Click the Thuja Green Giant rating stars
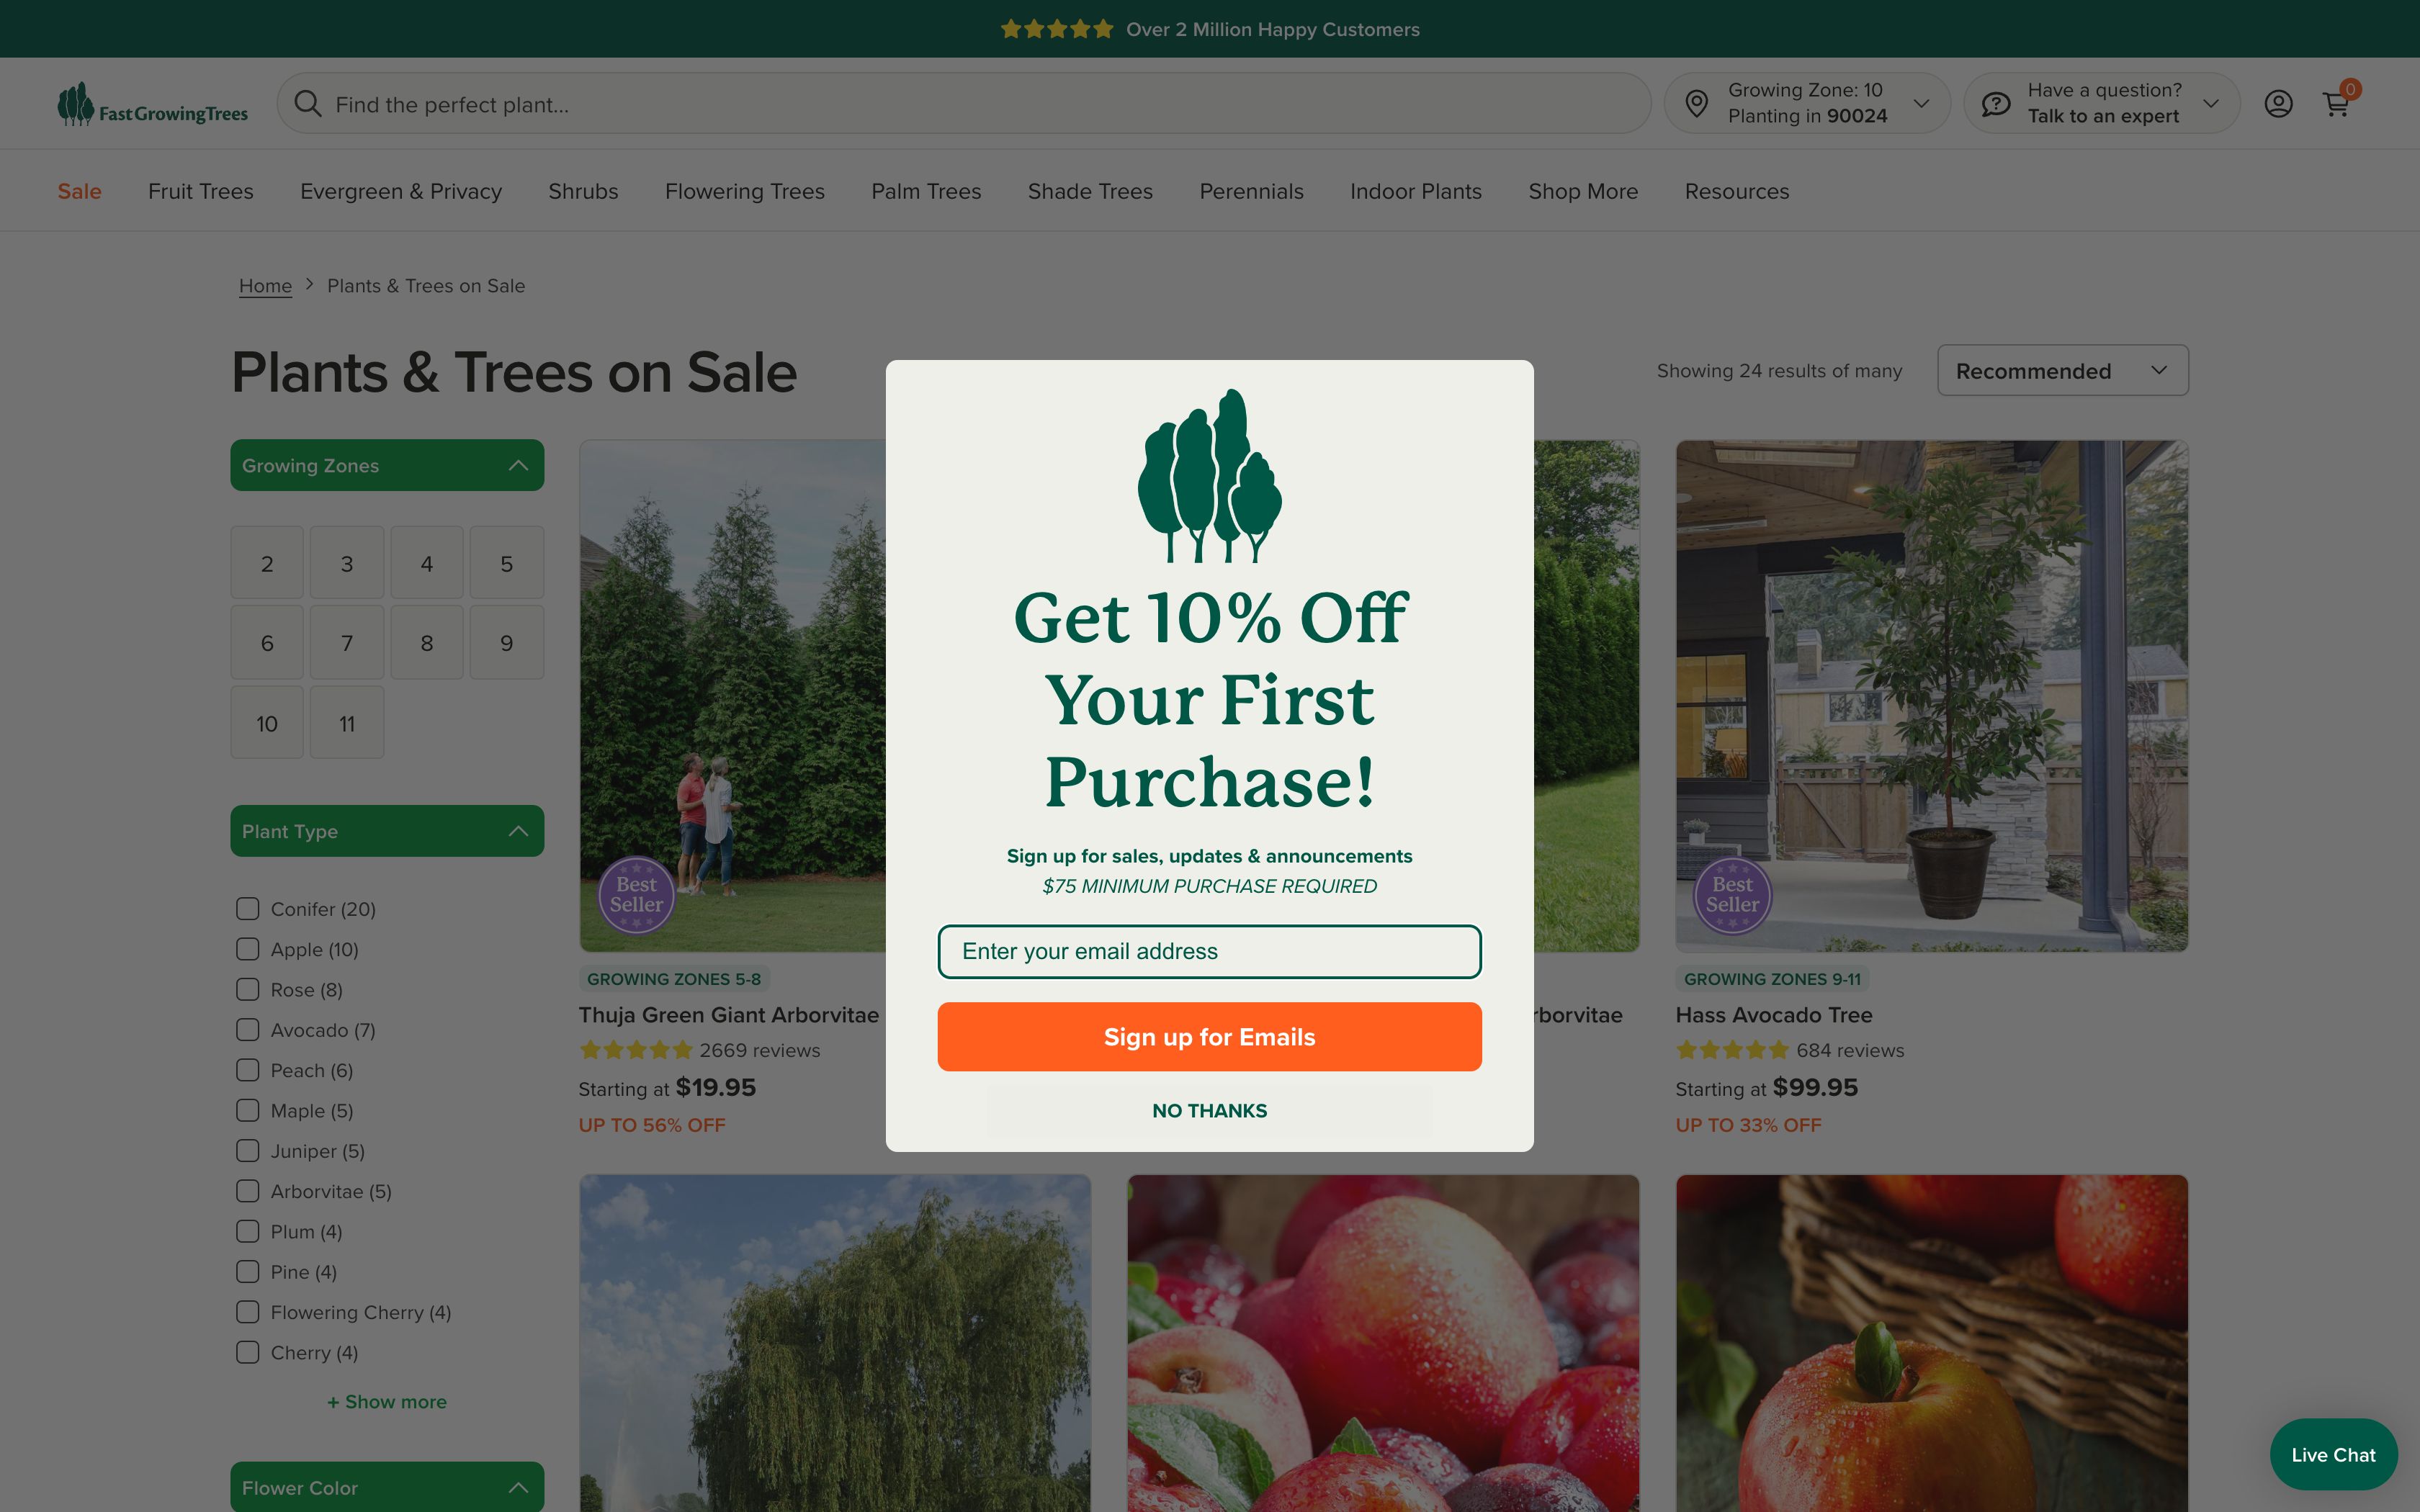 pyautogui.click(x=636, y=1050)
